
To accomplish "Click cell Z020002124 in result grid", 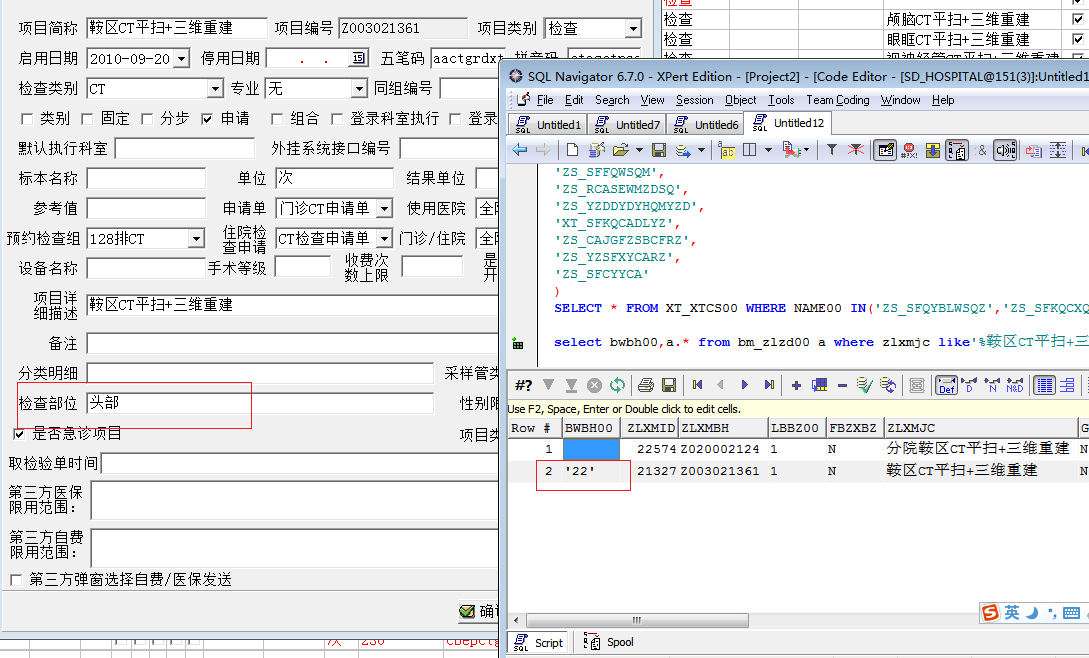I will click(x=722, y=450).
